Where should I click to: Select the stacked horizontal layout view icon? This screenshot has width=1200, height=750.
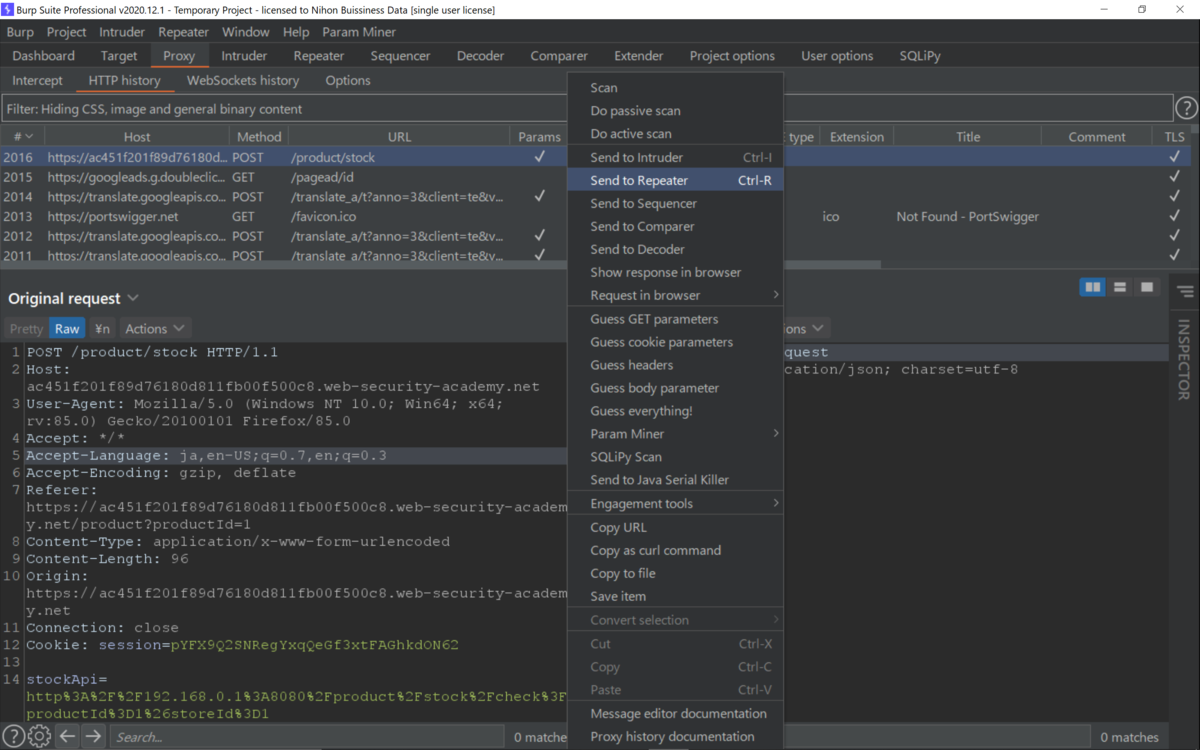point(1120,287)
